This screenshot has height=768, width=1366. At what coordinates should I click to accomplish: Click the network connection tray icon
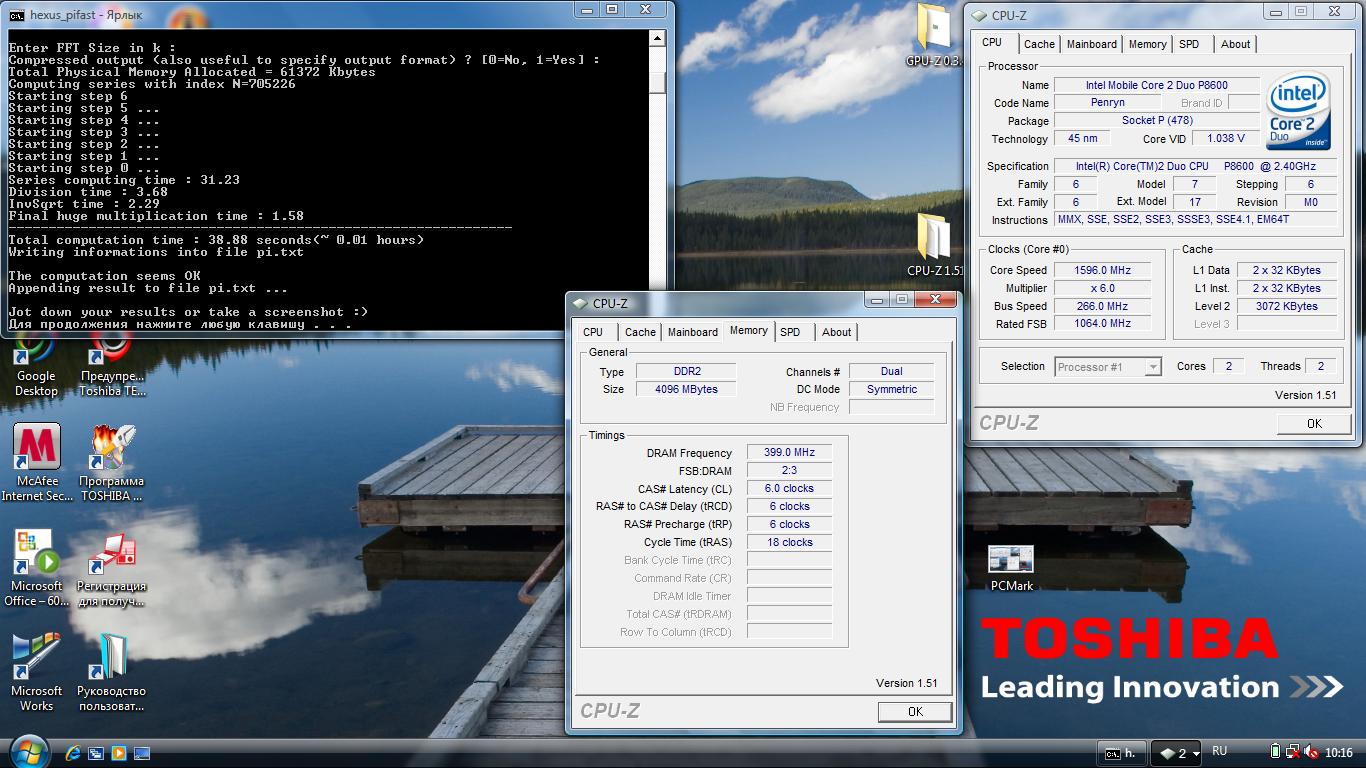(x=1292, y=752)
